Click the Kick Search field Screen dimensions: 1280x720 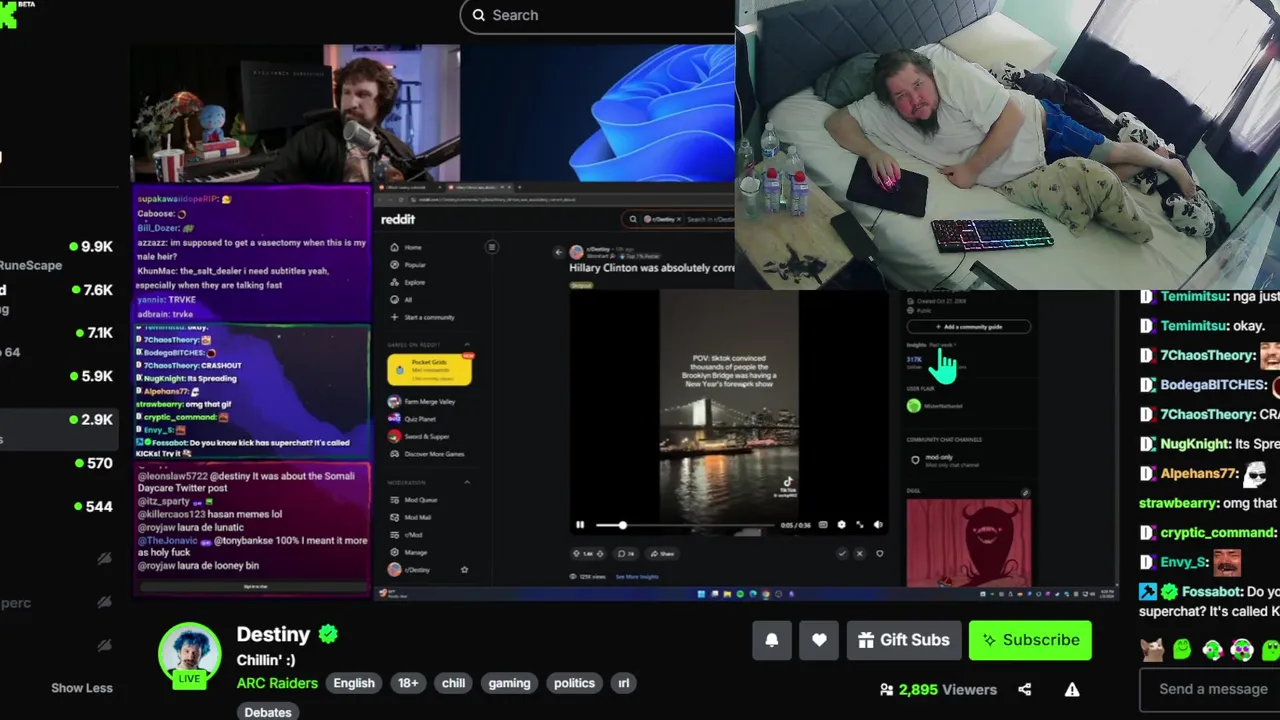tap(597, 15)
